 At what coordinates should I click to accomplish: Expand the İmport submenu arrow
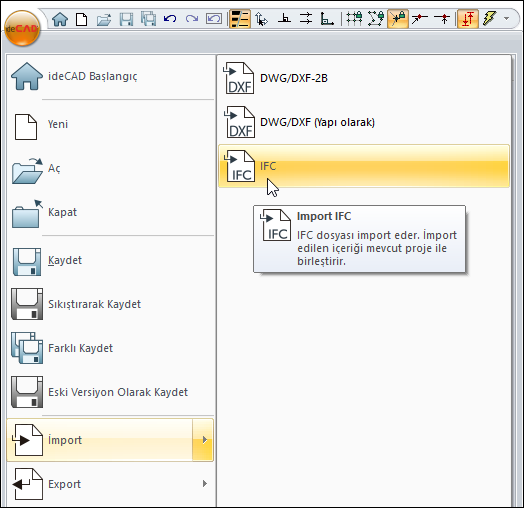coord(203,440)
